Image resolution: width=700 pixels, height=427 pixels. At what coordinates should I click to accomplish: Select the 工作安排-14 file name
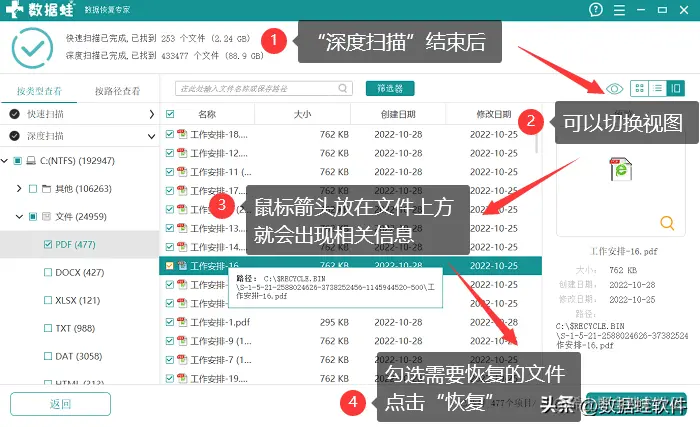coord(219,247)
